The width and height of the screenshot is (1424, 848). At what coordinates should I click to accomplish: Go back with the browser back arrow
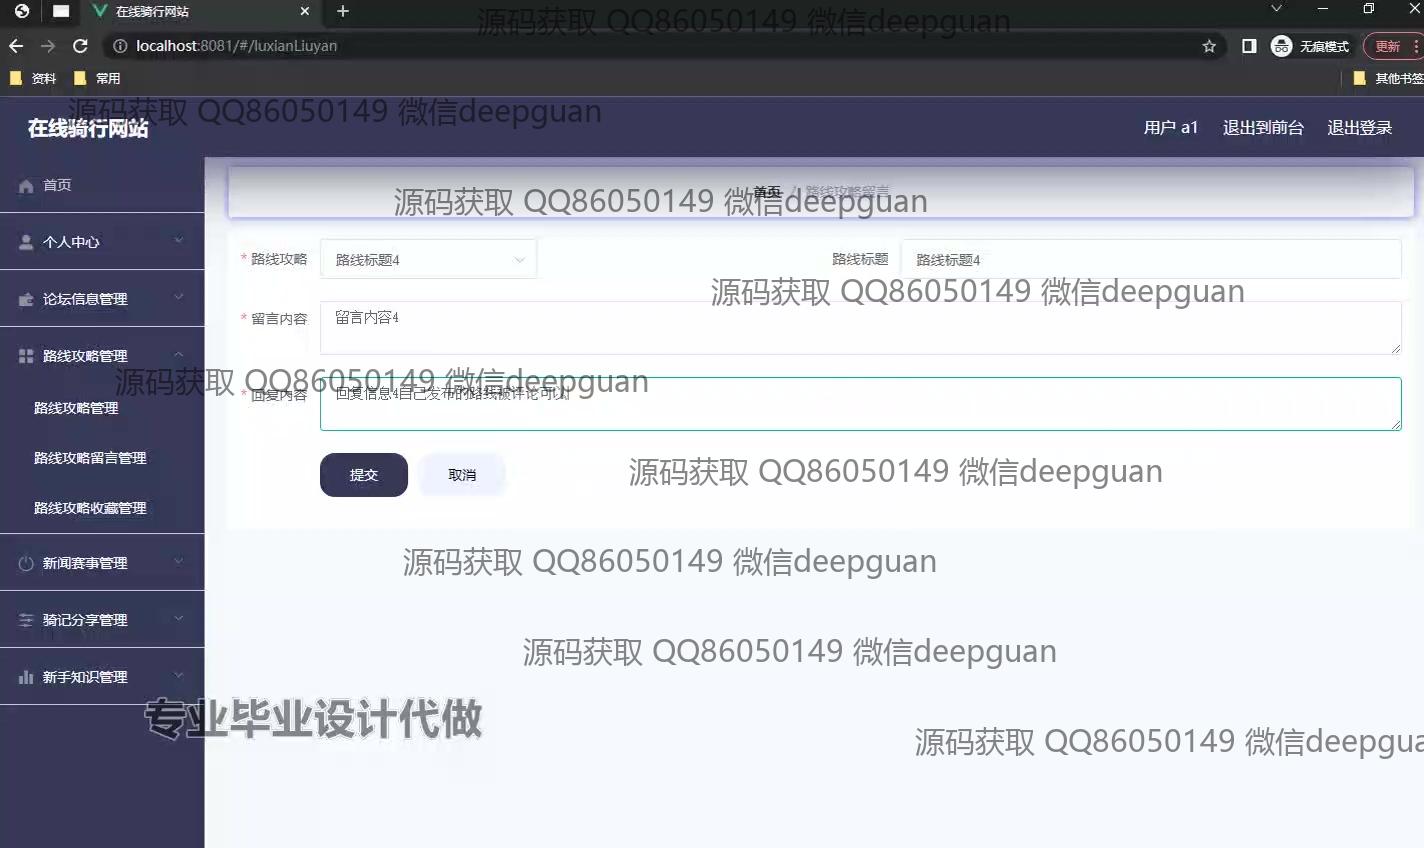16,46
